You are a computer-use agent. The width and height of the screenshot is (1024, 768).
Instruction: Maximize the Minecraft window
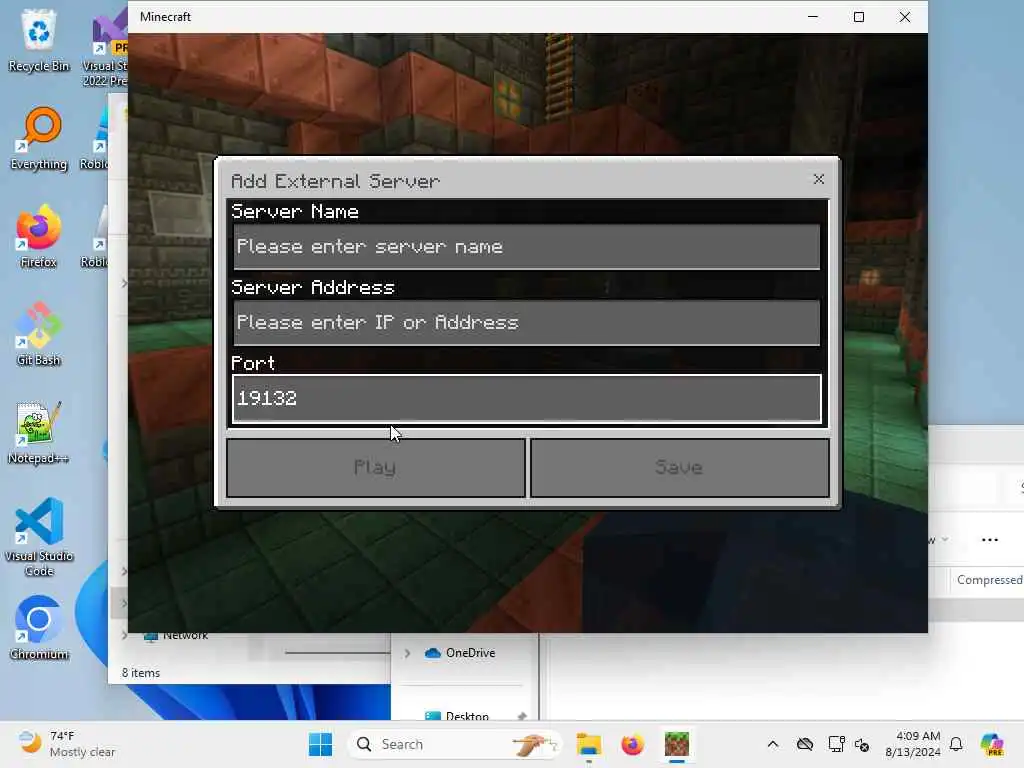pyautogui.click(x=859, y=17)
